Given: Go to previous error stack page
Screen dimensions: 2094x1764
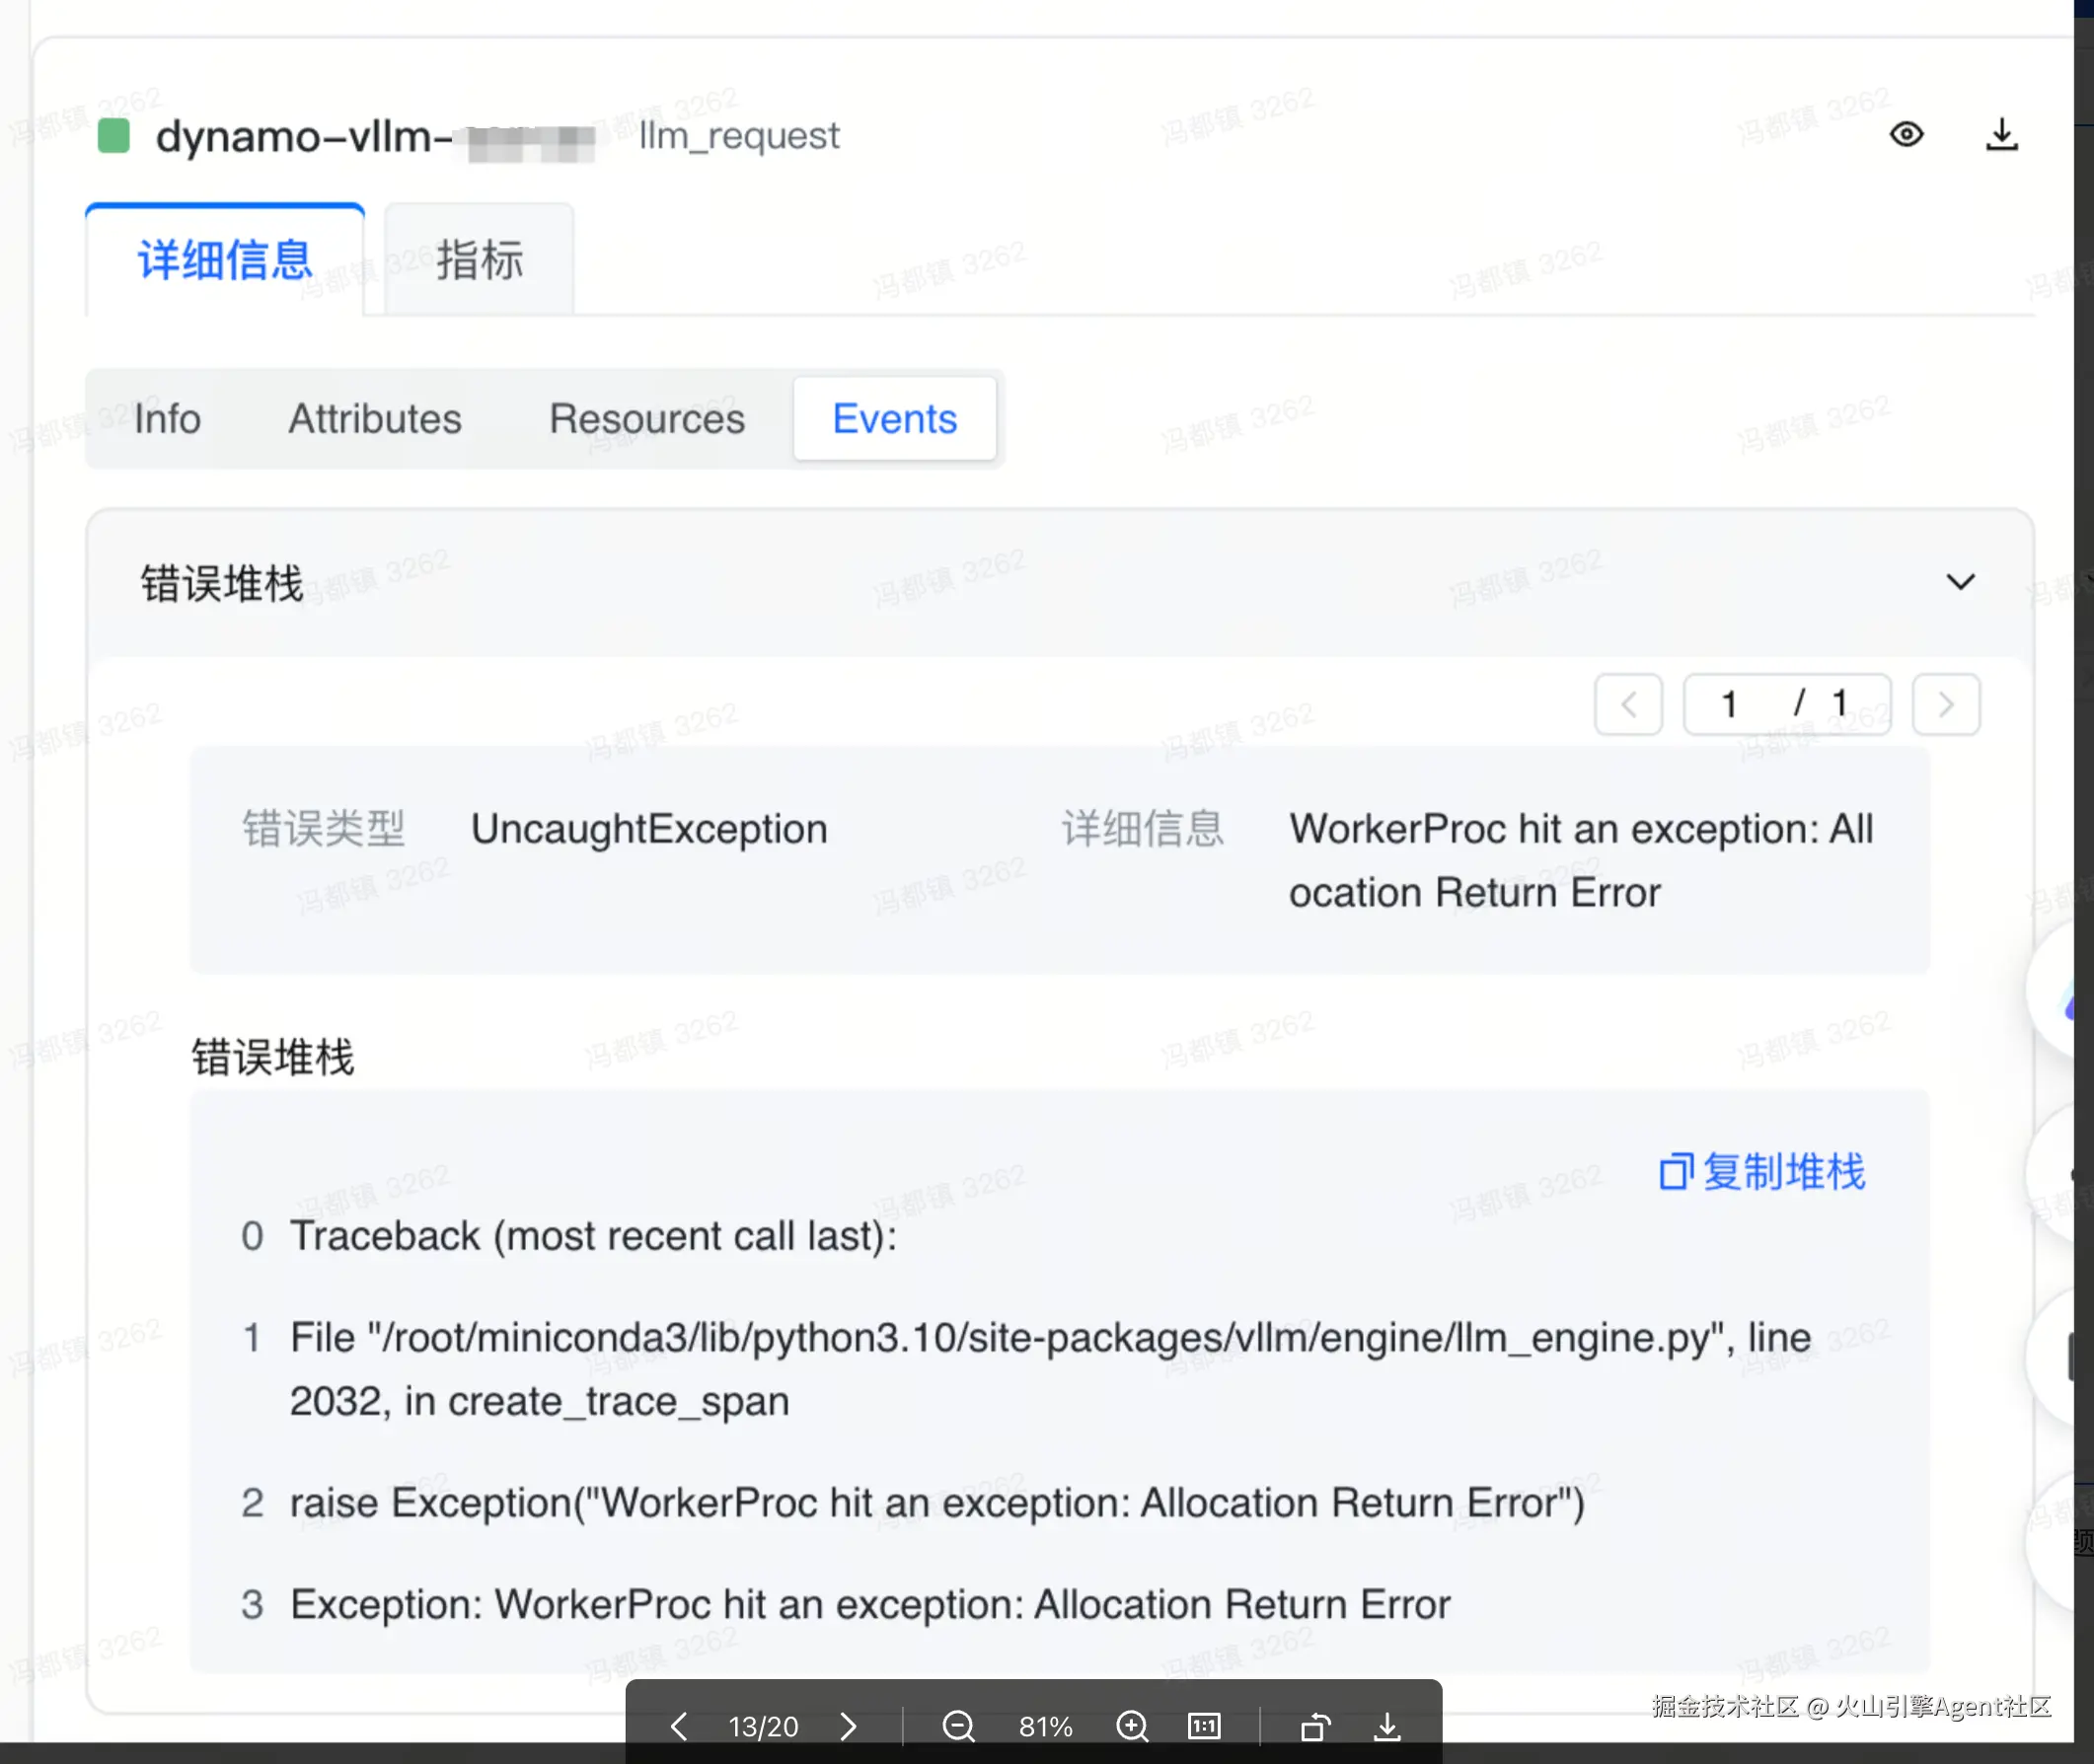Looking at the screenshot, I should point(1628,704).
